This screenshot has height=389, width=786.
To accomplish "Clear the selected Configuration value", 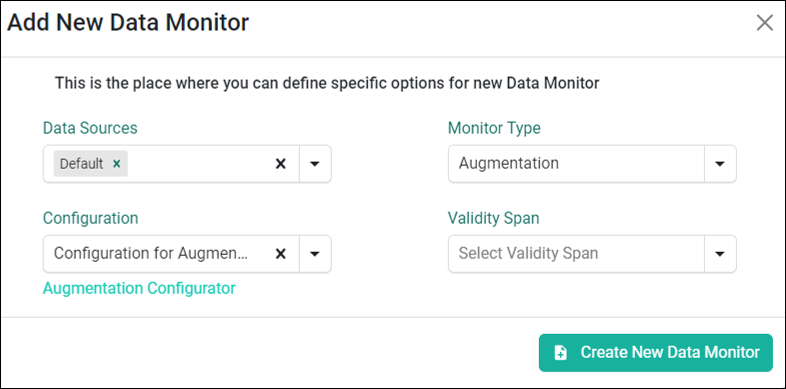I will (x=281, y=254).
